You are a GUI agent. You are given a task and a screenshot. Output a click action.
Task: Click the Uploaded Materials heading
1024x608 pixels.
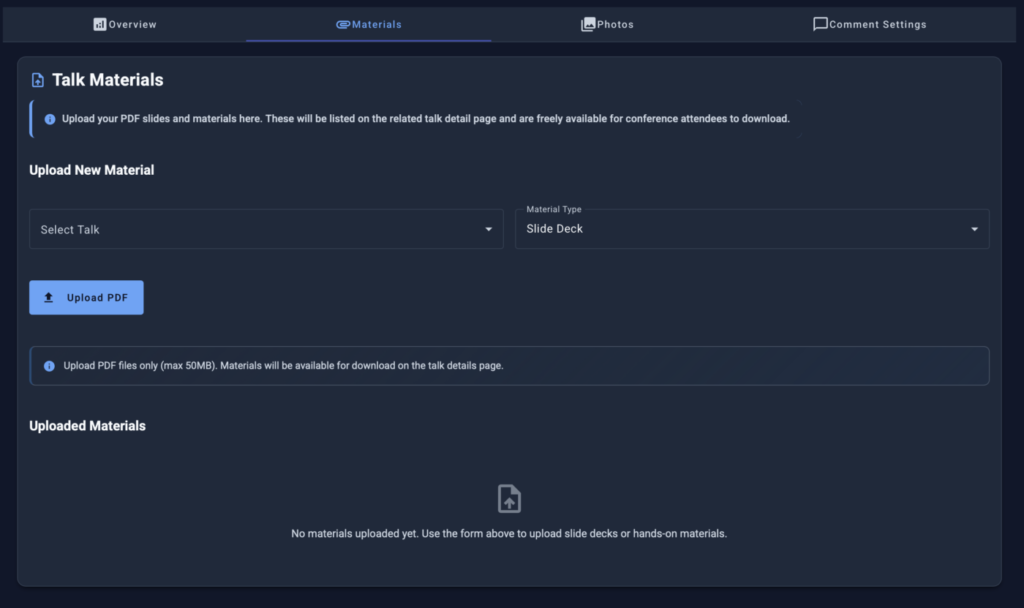[x=88, y=426]
